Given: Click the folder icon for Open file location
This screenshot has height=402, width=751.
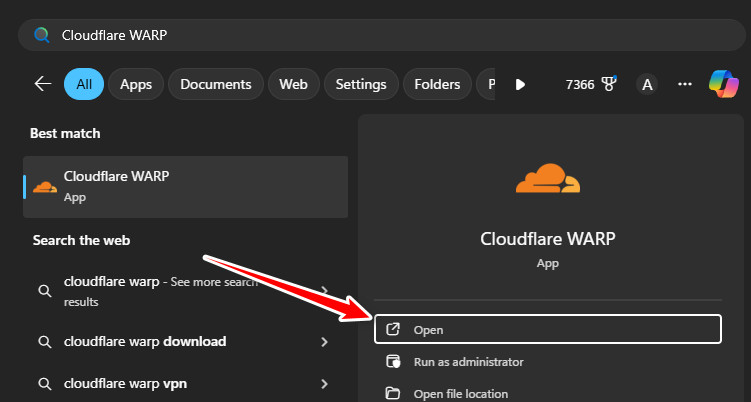Looking at the screenshot, I should (394, 393).
